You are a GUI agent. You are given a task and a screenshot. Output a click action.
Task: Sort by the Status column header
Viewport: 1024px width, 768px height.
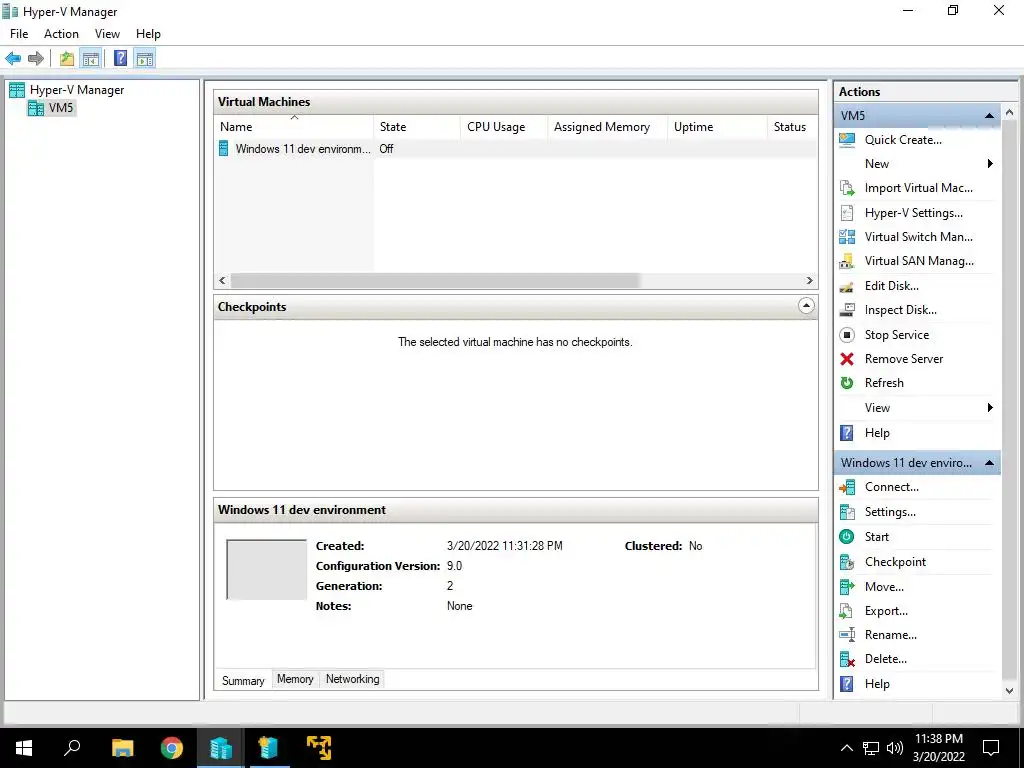792,127
